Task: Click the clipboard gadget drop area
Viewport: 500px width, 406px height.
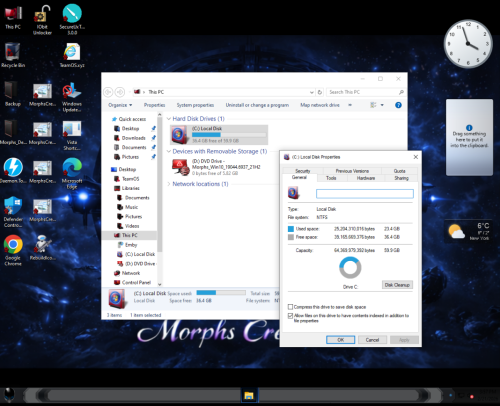Action: pyautogui.click(x=469, y=137)
